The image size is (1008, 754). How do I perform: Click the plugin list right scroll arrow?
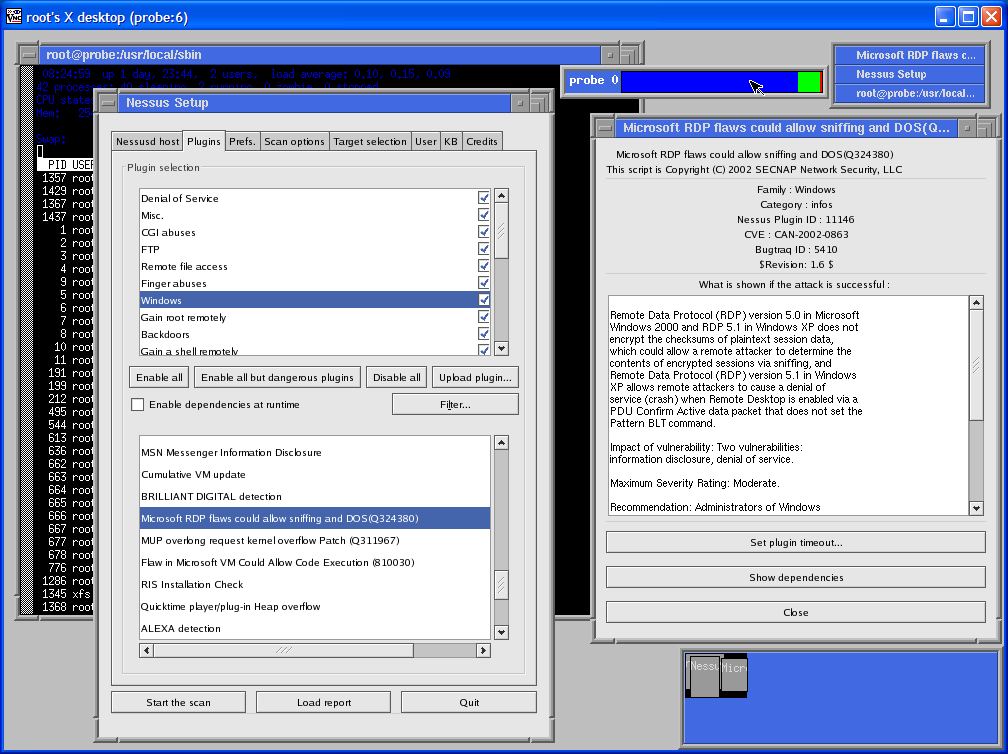tap(483, 651)
